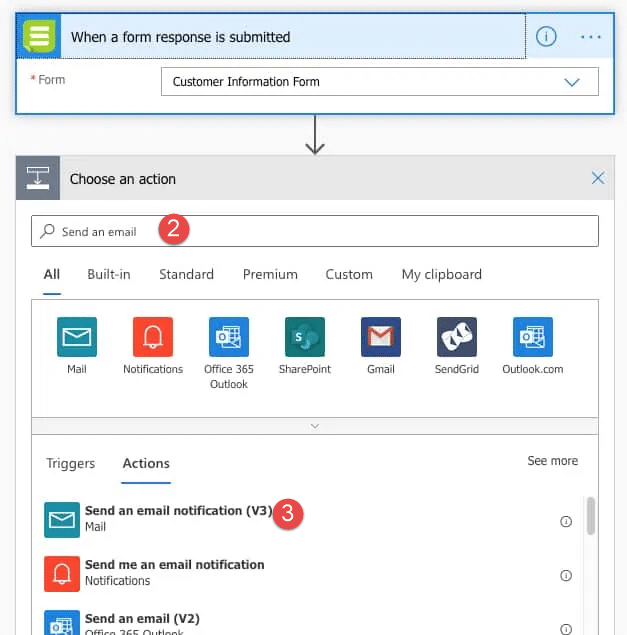Click Outlook icon beside Send an email (V2)
This screenshot has height=635, width=627.
point(62,623)
